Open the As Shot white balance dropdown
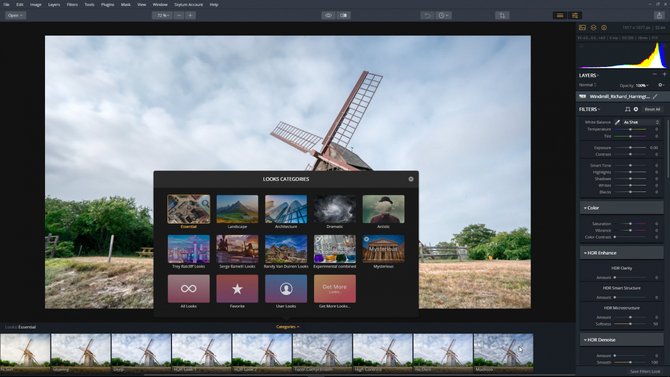This screenshot has width=670, height=377. (x=641, y=122)
